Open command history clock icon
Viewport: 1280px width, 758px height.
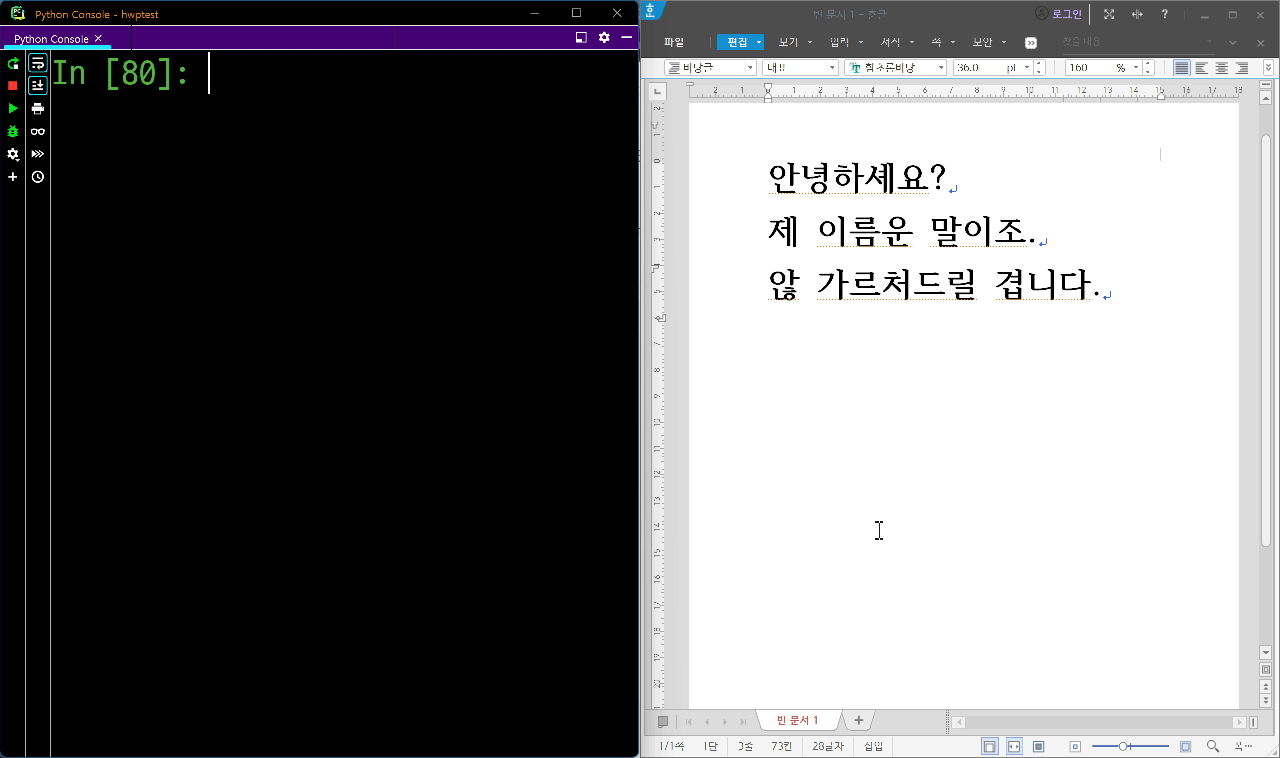coord(38,177)
